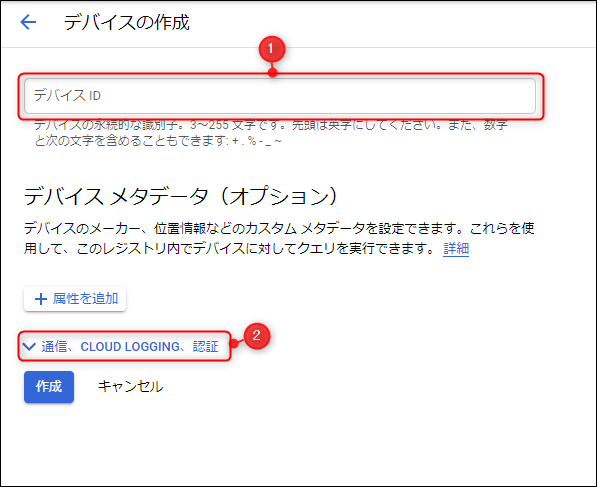Open the 詳細 link
Viewport: 597px width, 487px height.
coord(456,249)
